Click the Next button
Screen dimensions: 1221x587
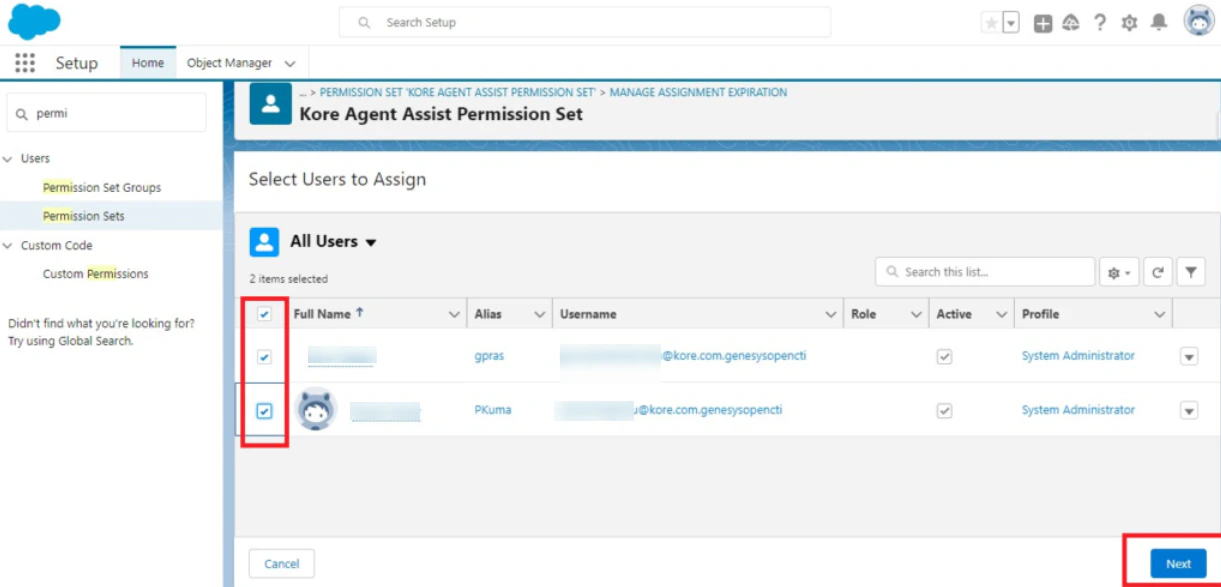click(1177, 563)
